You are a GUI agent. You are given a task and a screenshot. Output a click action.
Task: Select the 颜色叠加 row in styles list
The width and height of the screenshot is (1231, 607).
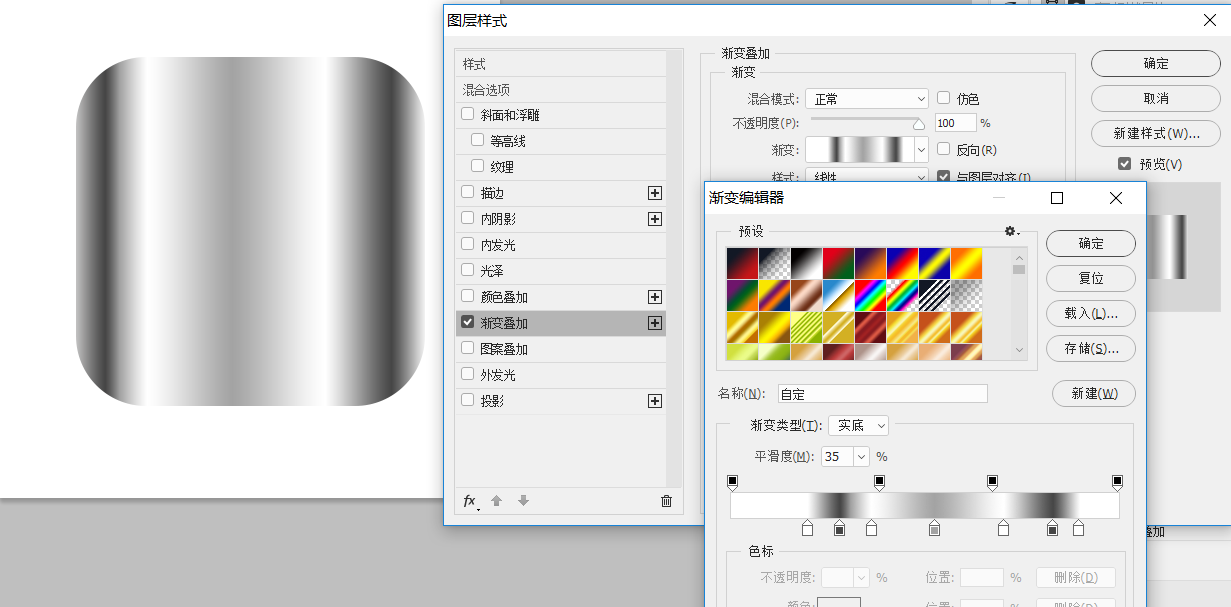coord(560,297)
